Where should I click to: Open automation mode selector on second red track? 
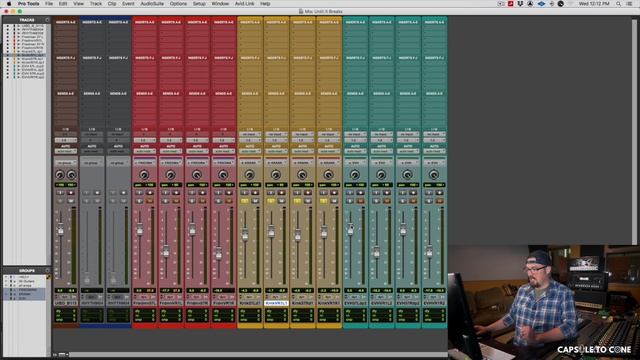(x=171, y=151)
